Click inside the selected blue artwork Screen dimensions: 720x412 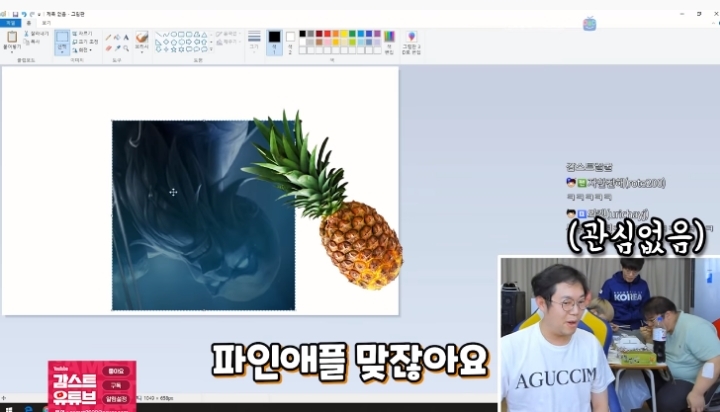203,215
